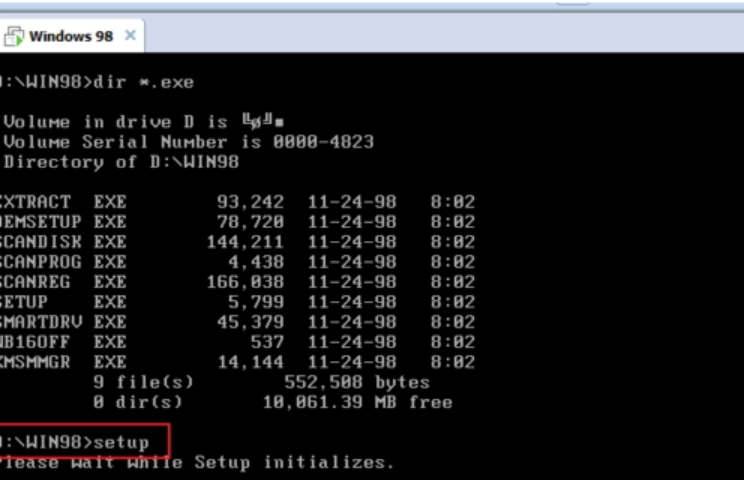Viewport: 744px width, 481px height.
Task: Click the XMSMMGR EXE file row
Action: coord(237,362)
